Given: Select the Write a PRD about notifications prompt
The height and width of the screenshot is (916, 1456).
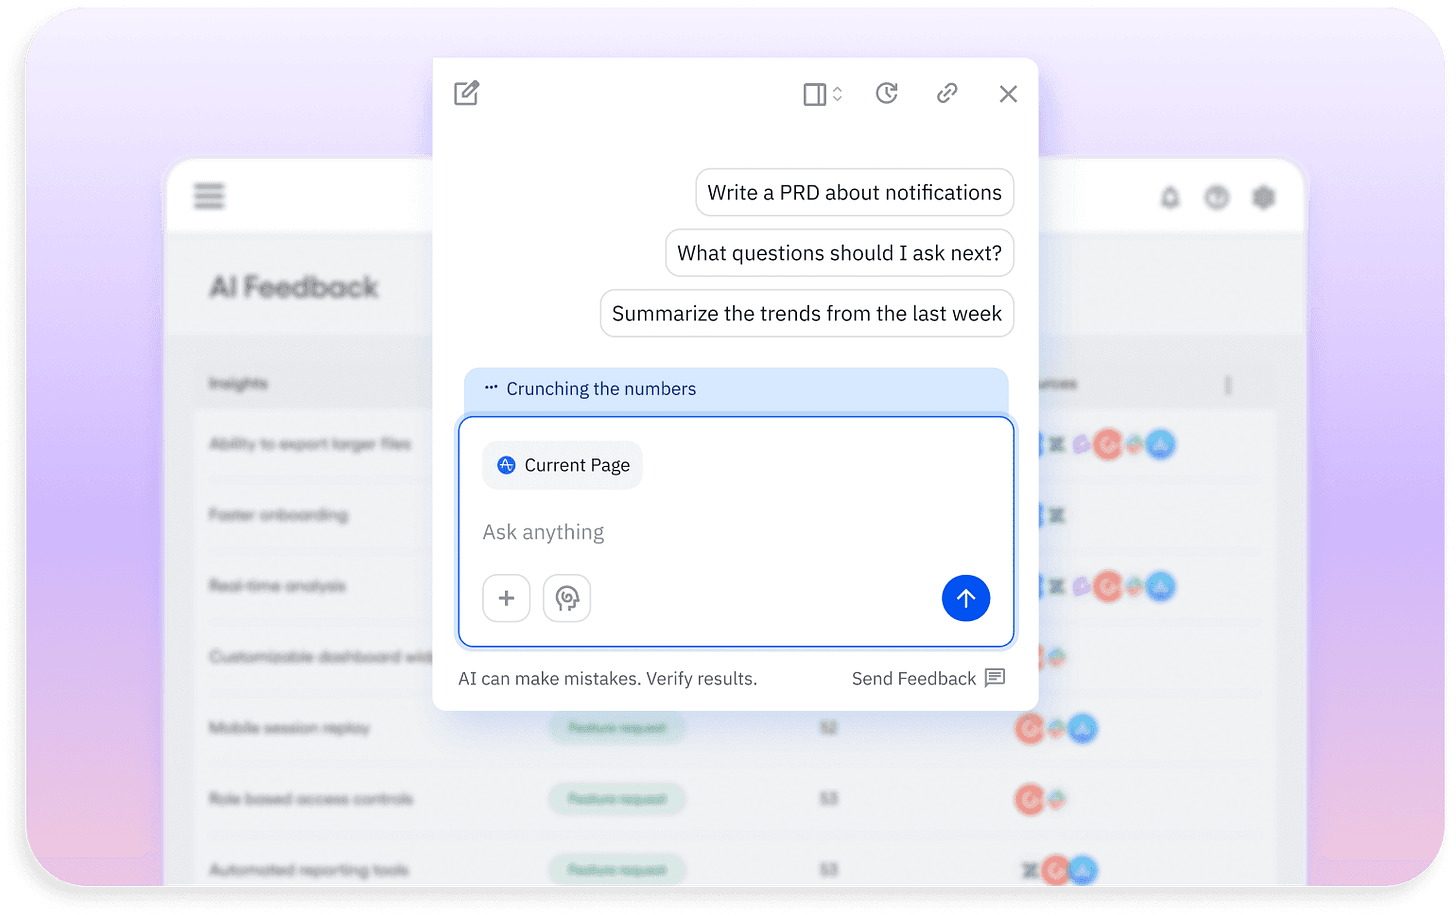Looking at the screenshot, I should point(854,192).
